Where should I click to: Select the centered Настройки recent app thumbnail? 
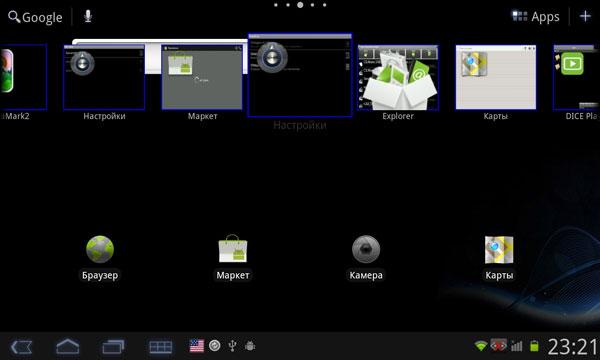coord(300,75)
